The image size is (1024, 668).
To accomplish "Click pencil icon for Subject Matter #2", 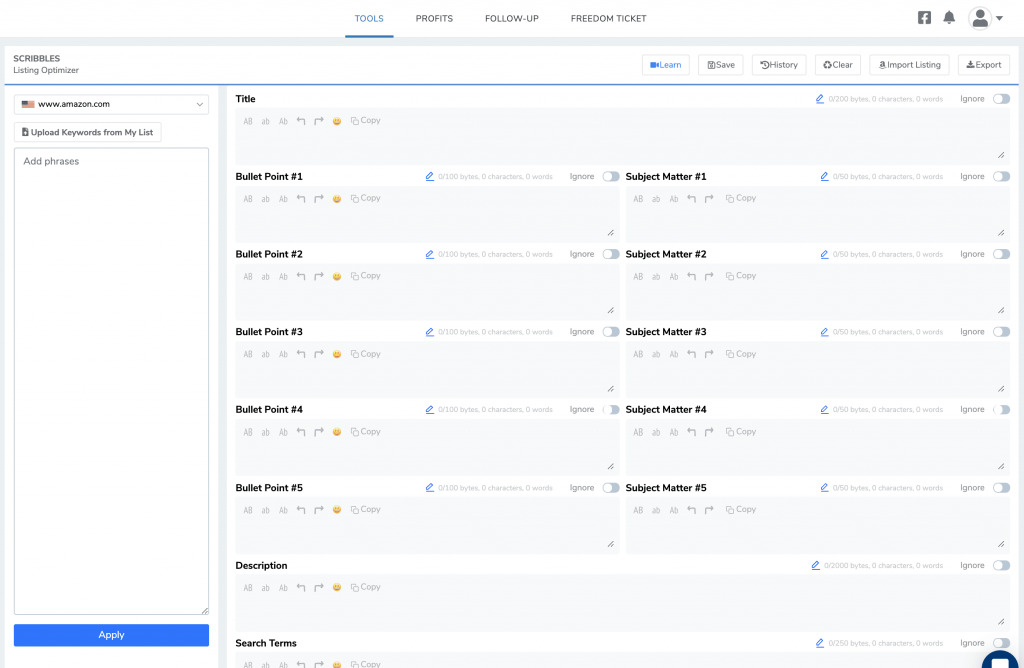I will [x=824, y=255].
